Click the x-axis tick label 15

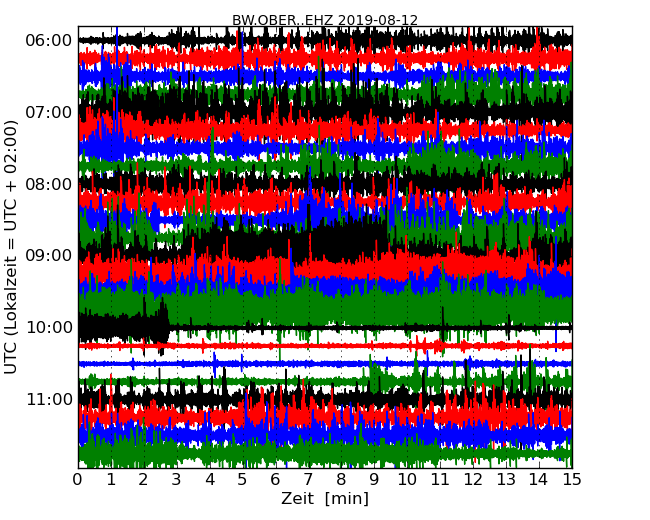click(572, 480)
